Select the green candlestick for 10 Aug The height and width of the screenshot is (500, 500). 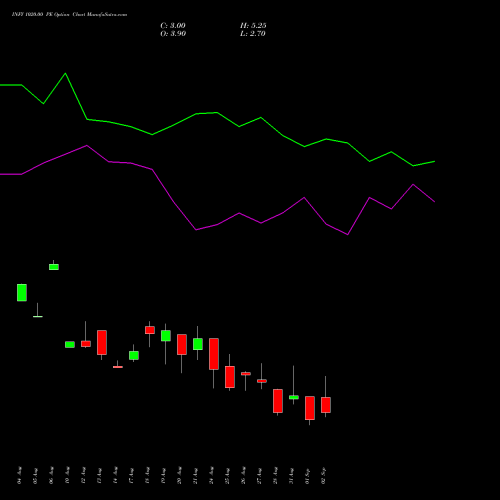tap(70, 345)
